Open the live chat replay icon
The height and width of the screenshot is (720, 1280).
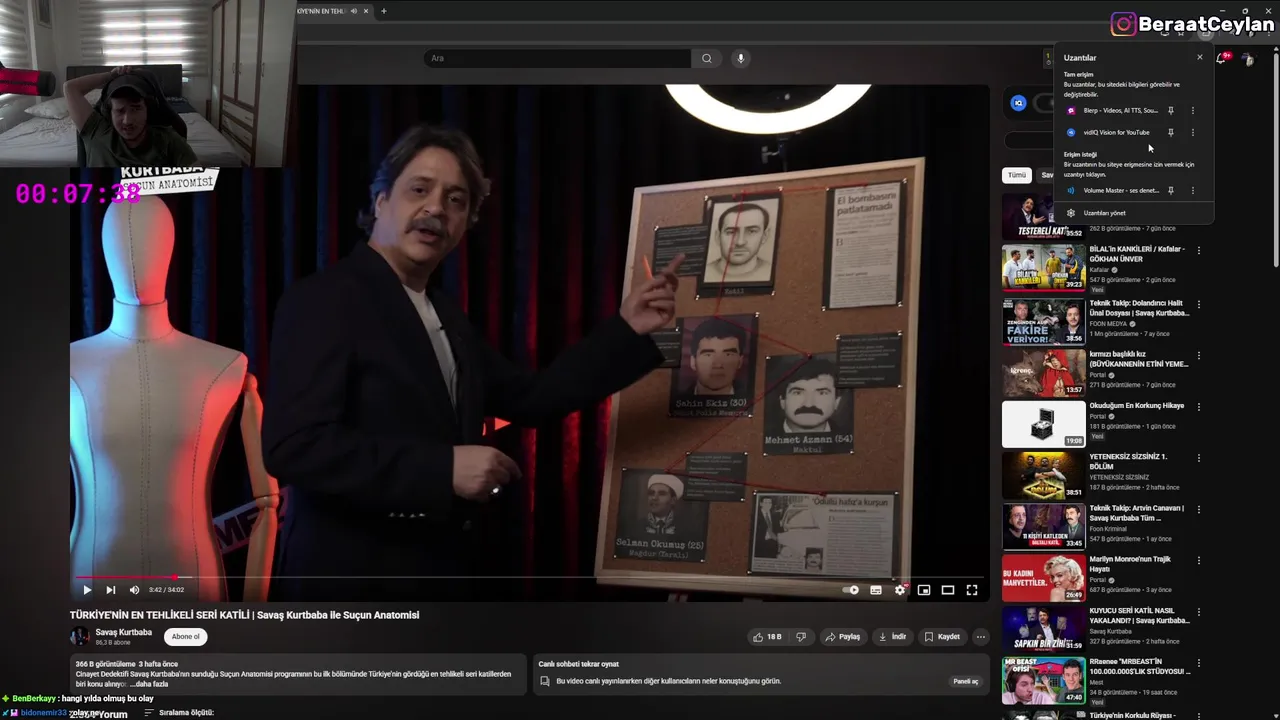pos(545,681)
